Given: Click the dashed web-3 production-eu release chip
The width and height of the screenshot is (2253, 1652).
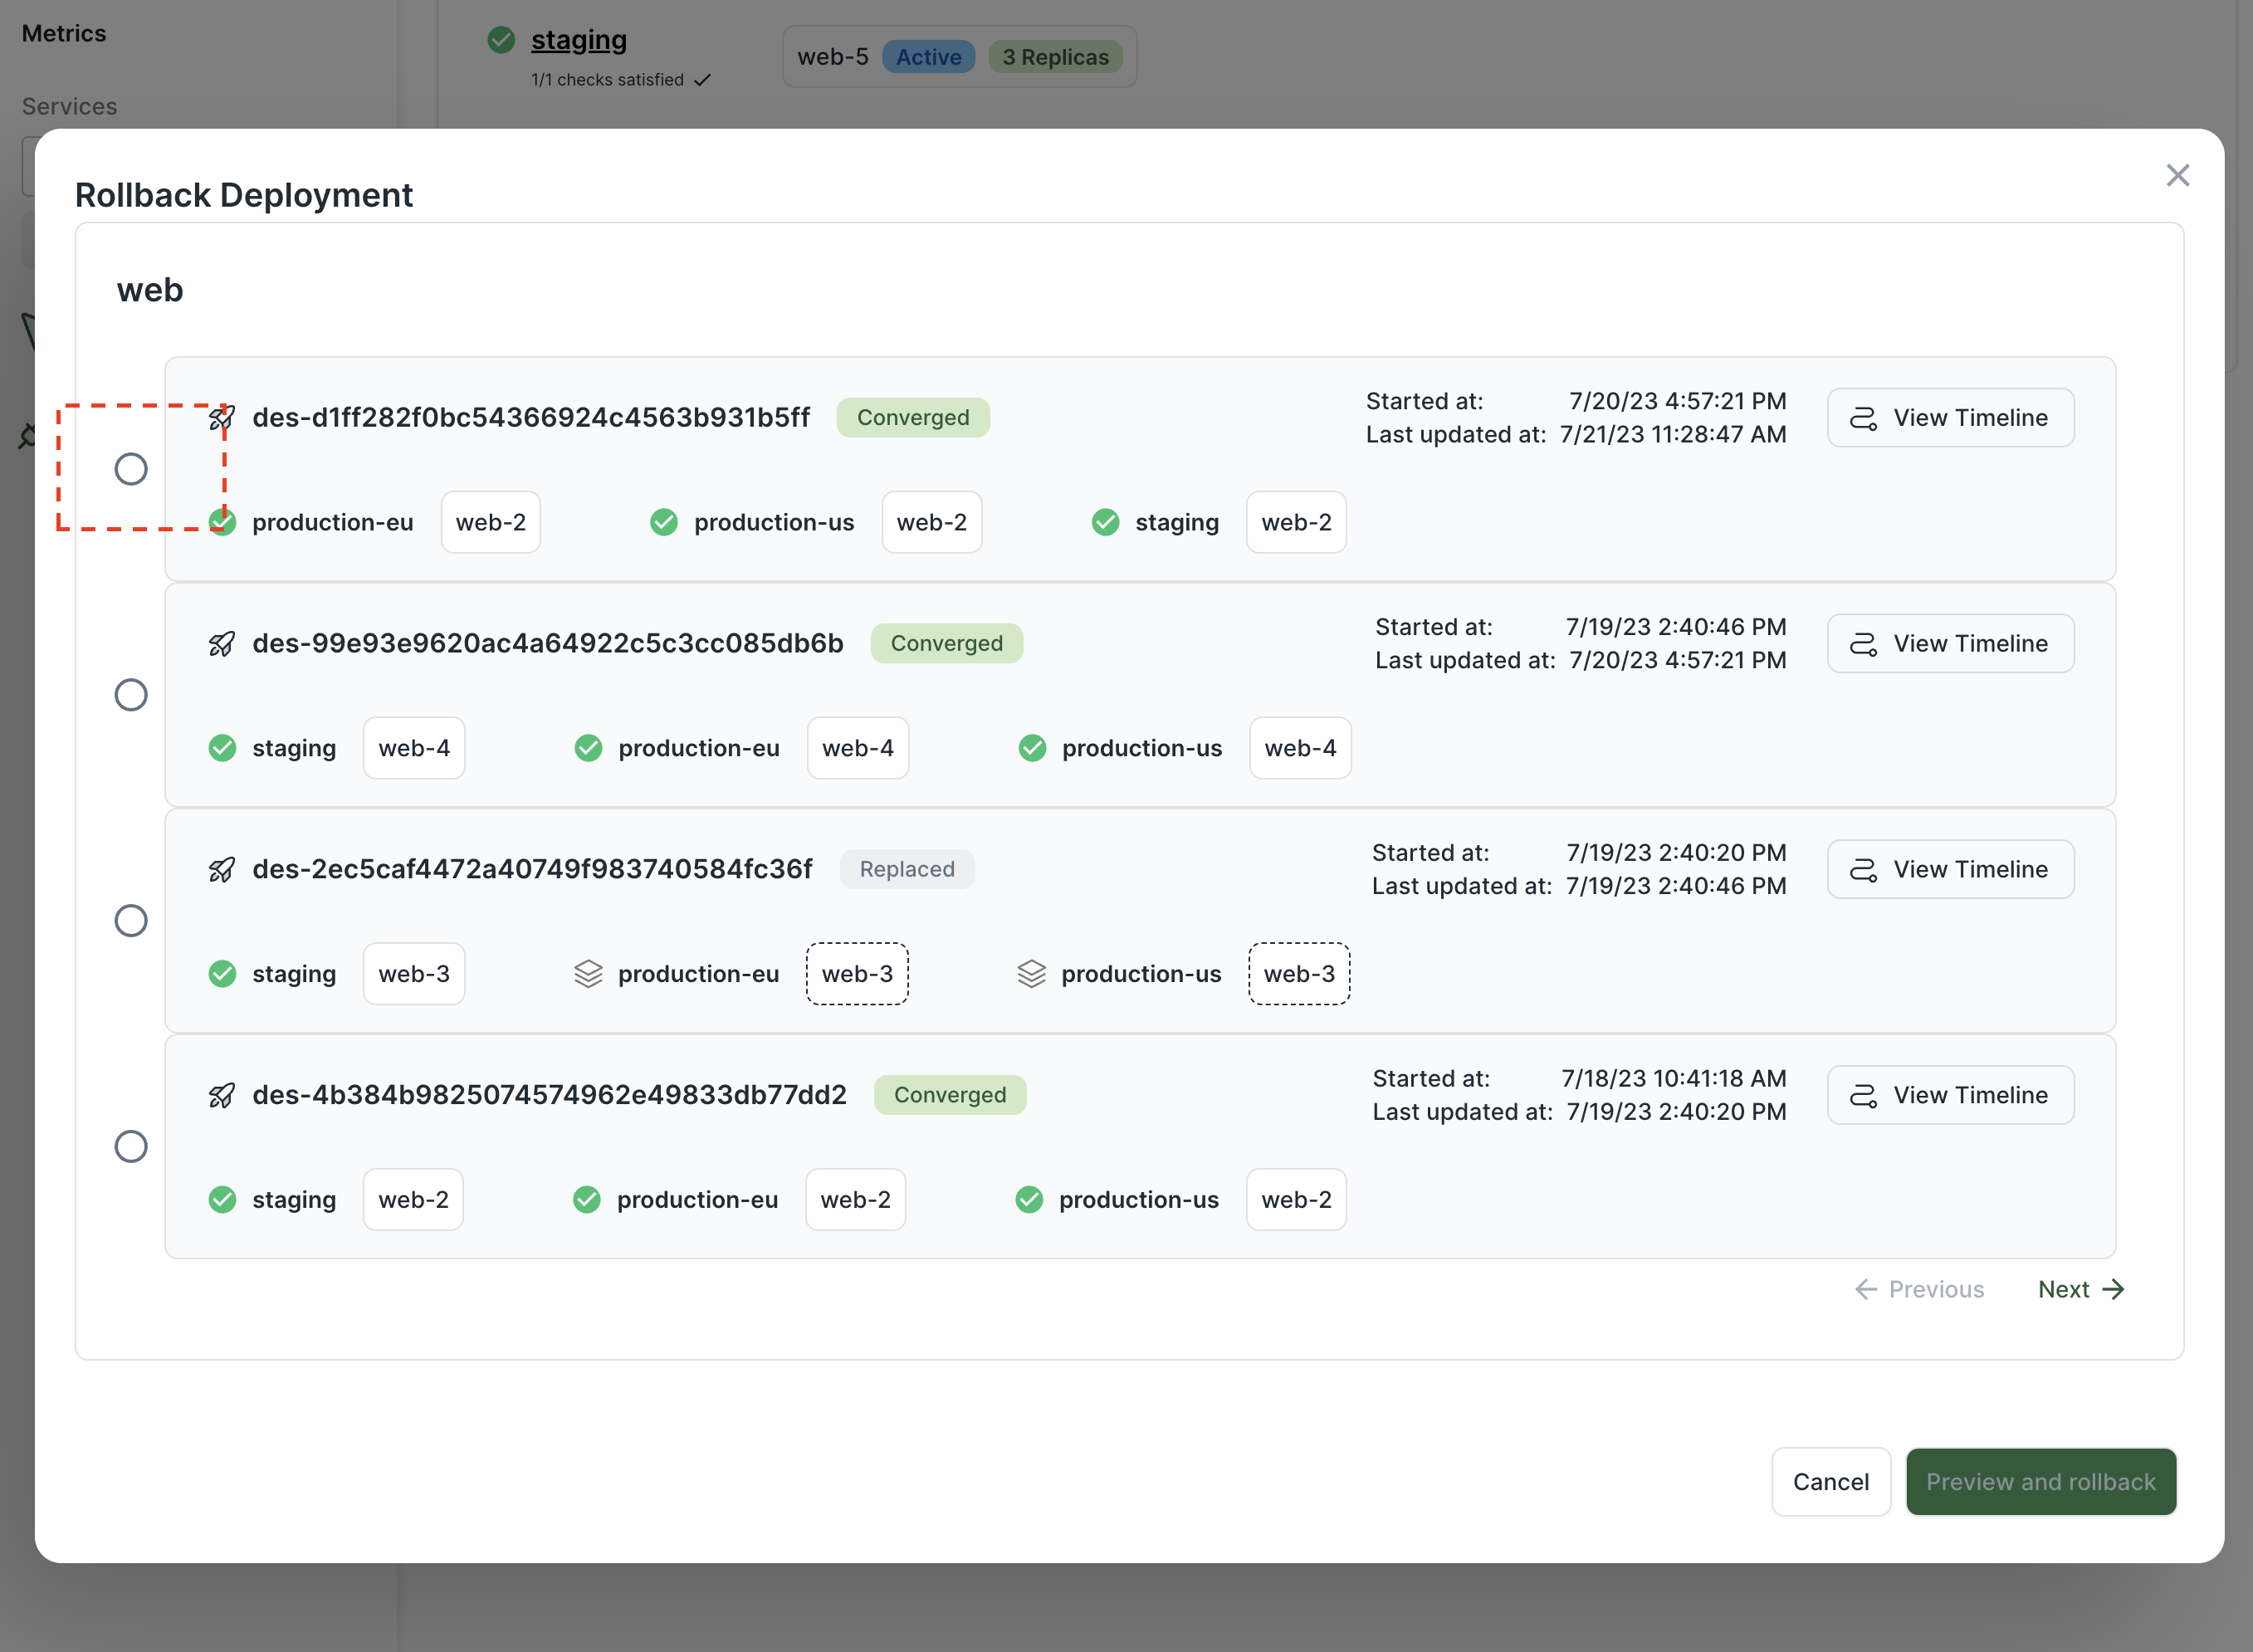Looking at the screenshot, I should [857, 974].
